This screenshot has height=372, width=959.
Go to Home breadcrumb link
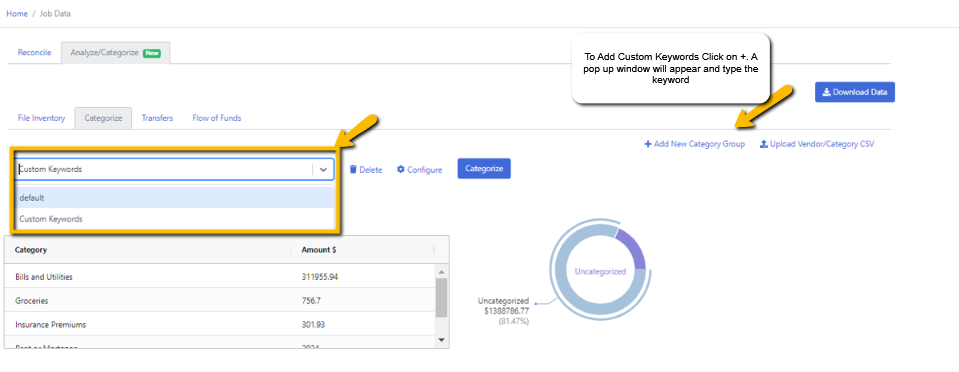pyautogui.click(x=17, y=13)
